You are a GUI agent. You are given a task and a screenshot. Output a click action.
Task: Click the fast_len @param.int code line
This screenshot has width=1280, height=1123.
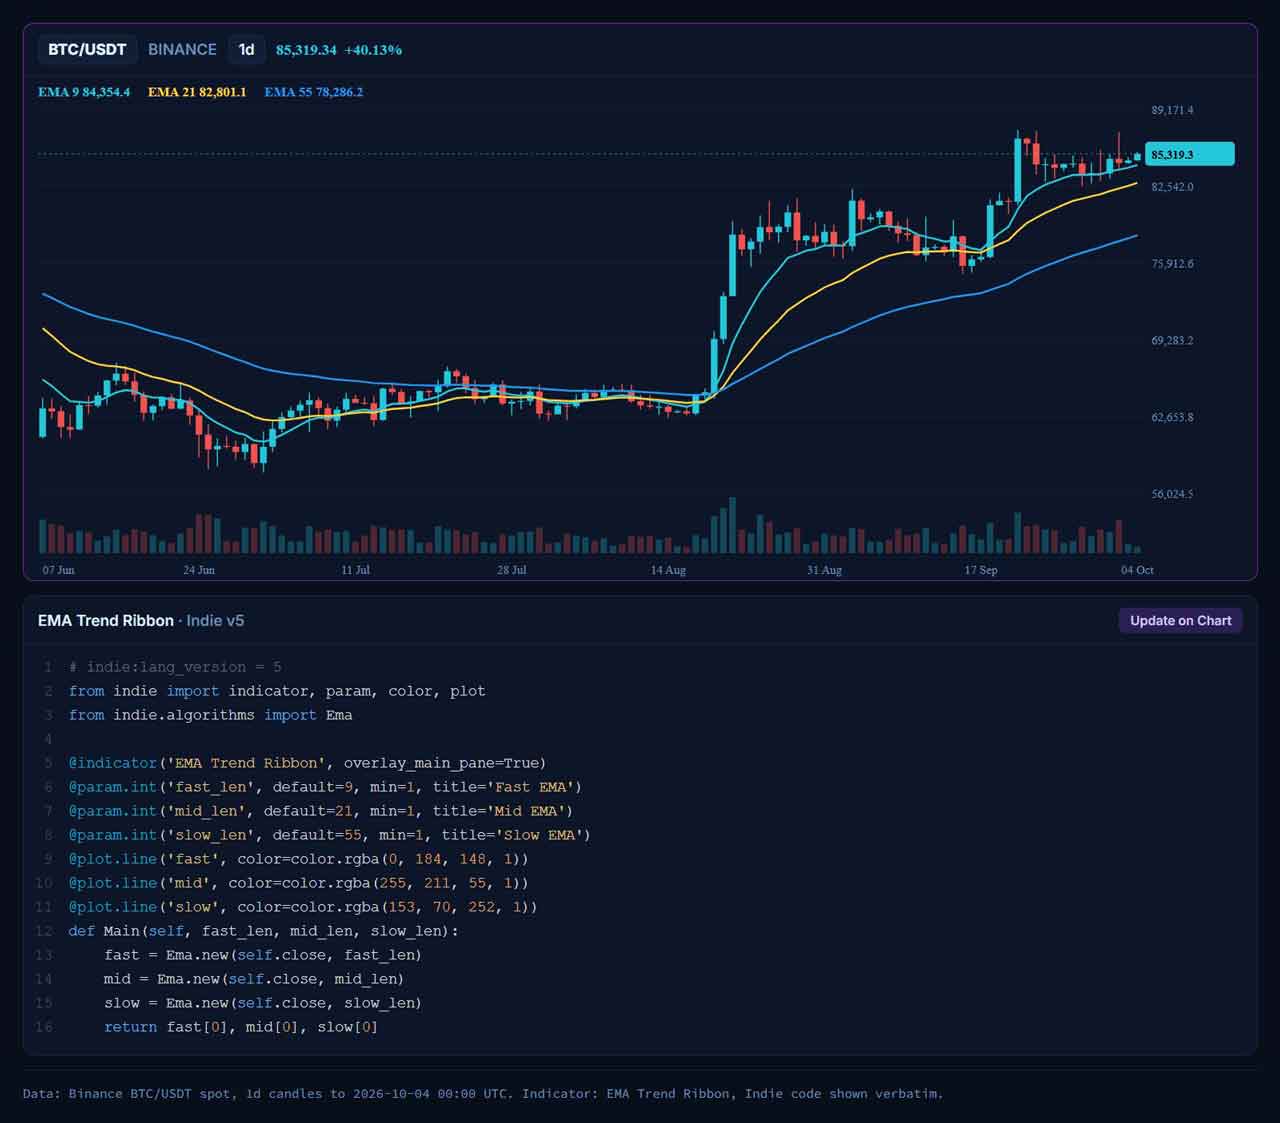tap(325, 787)
